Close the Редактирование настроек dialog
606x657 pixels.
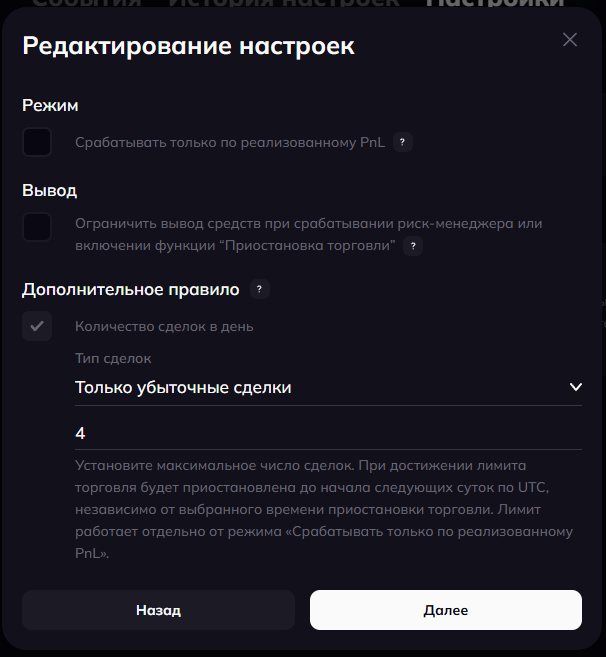pos(570,40)
